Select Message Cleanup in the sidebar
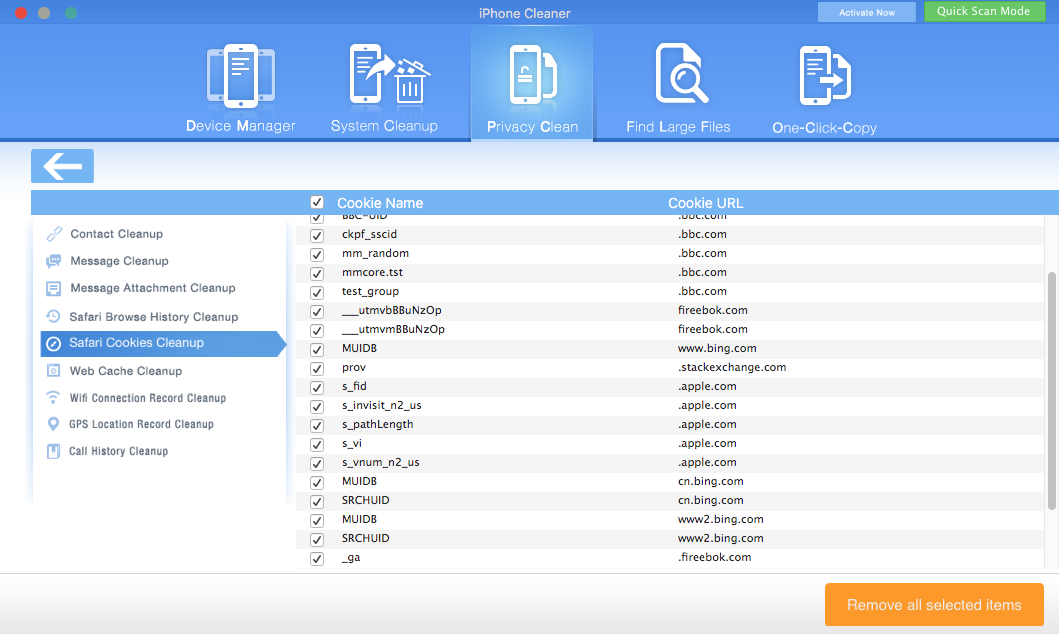 click(x=120, y=261)
